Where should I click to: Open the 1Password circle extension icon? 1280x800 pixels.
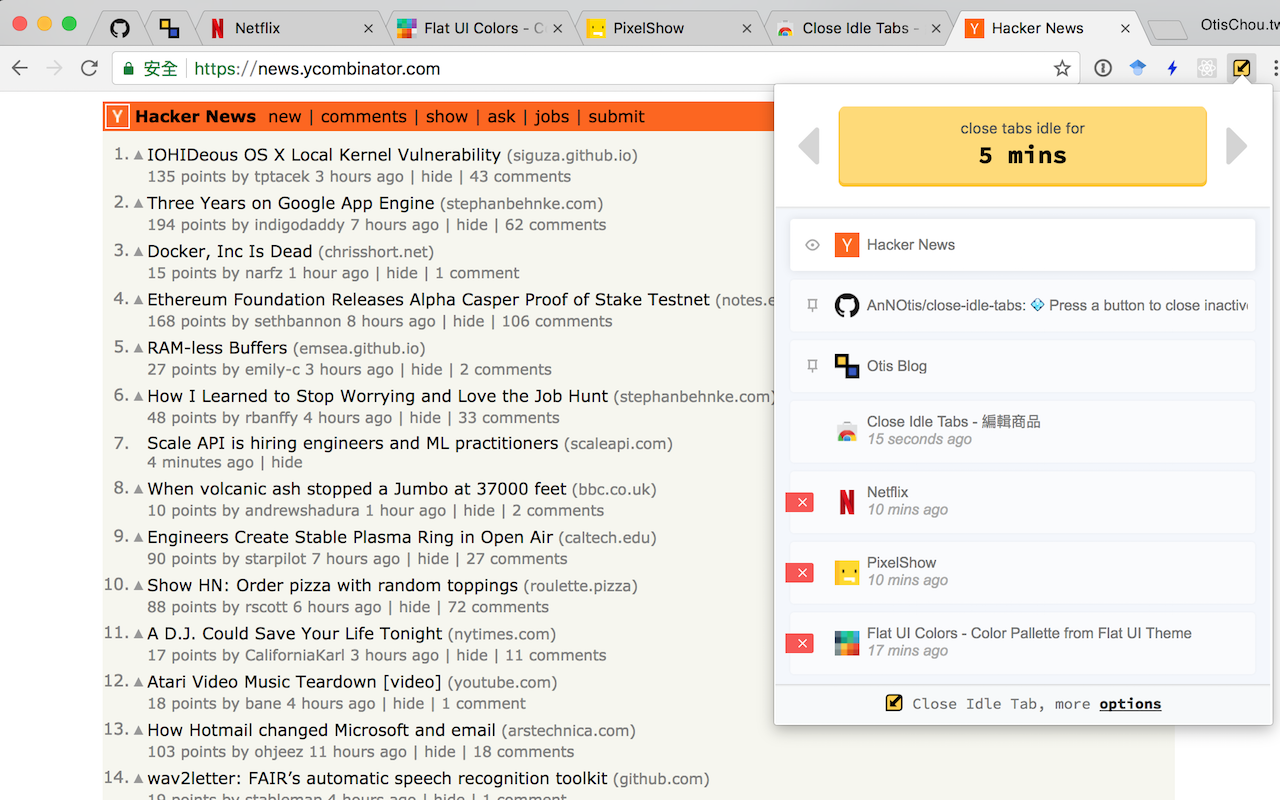click(x=1101, y=67)
